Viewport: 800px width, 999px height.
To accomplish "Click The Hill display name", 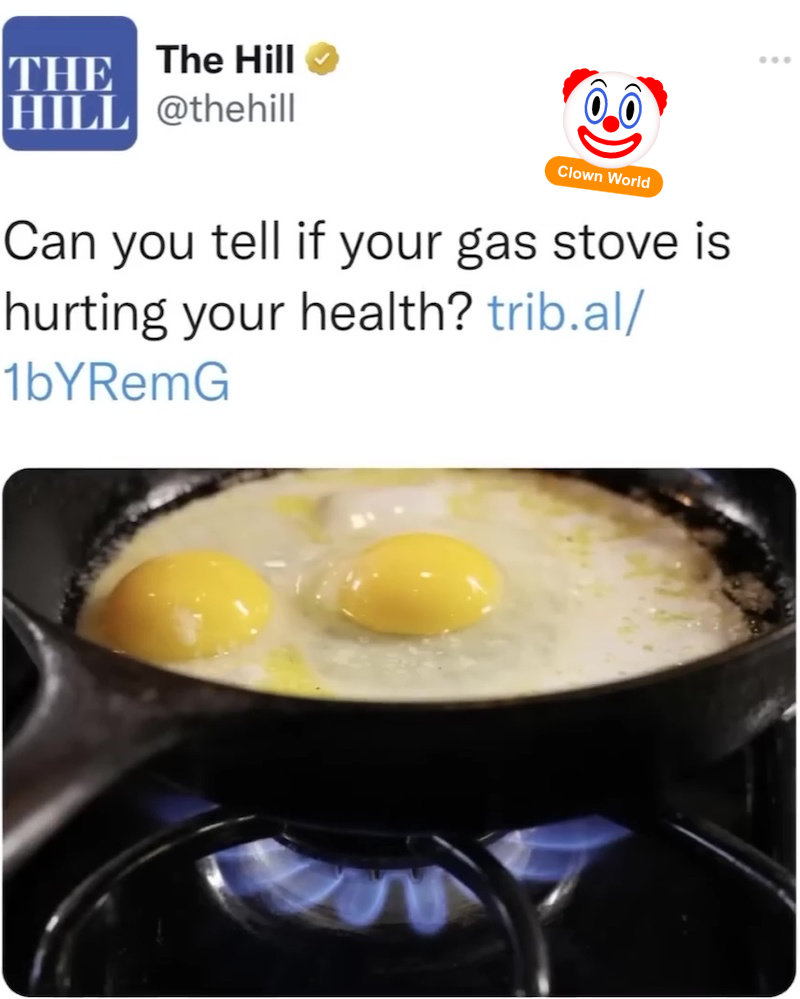I will tap(225, 59).
